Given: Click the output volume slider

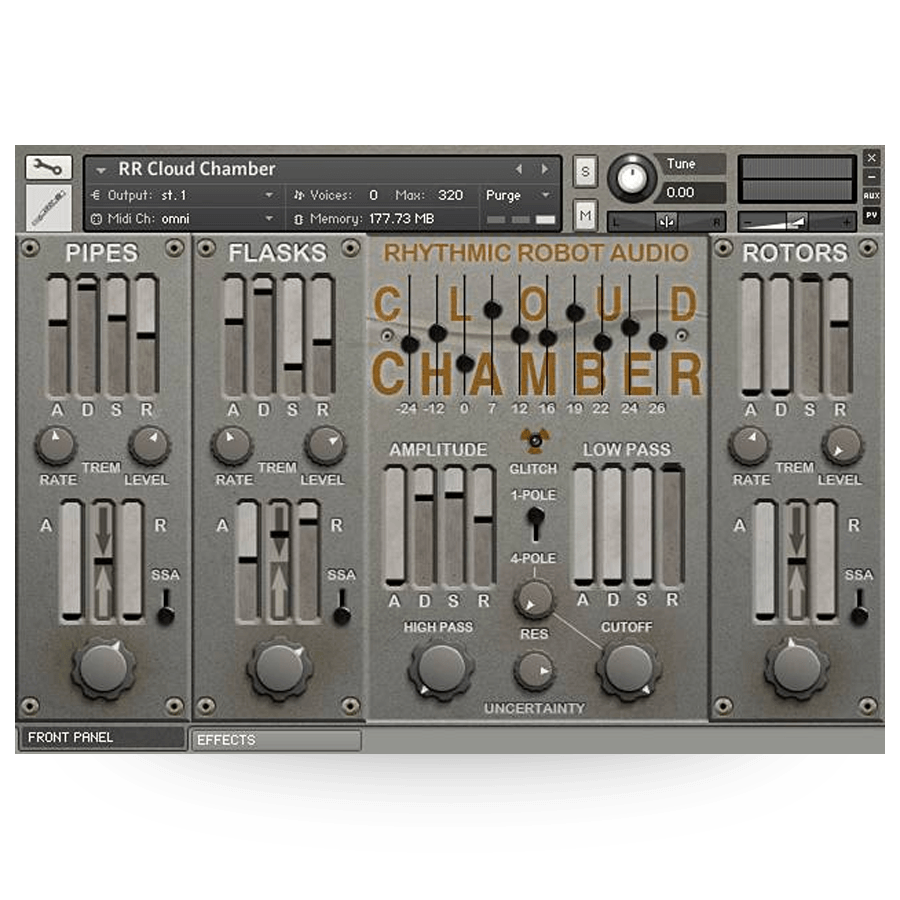Looking at the screenshot, I should (x=797, y=222).
